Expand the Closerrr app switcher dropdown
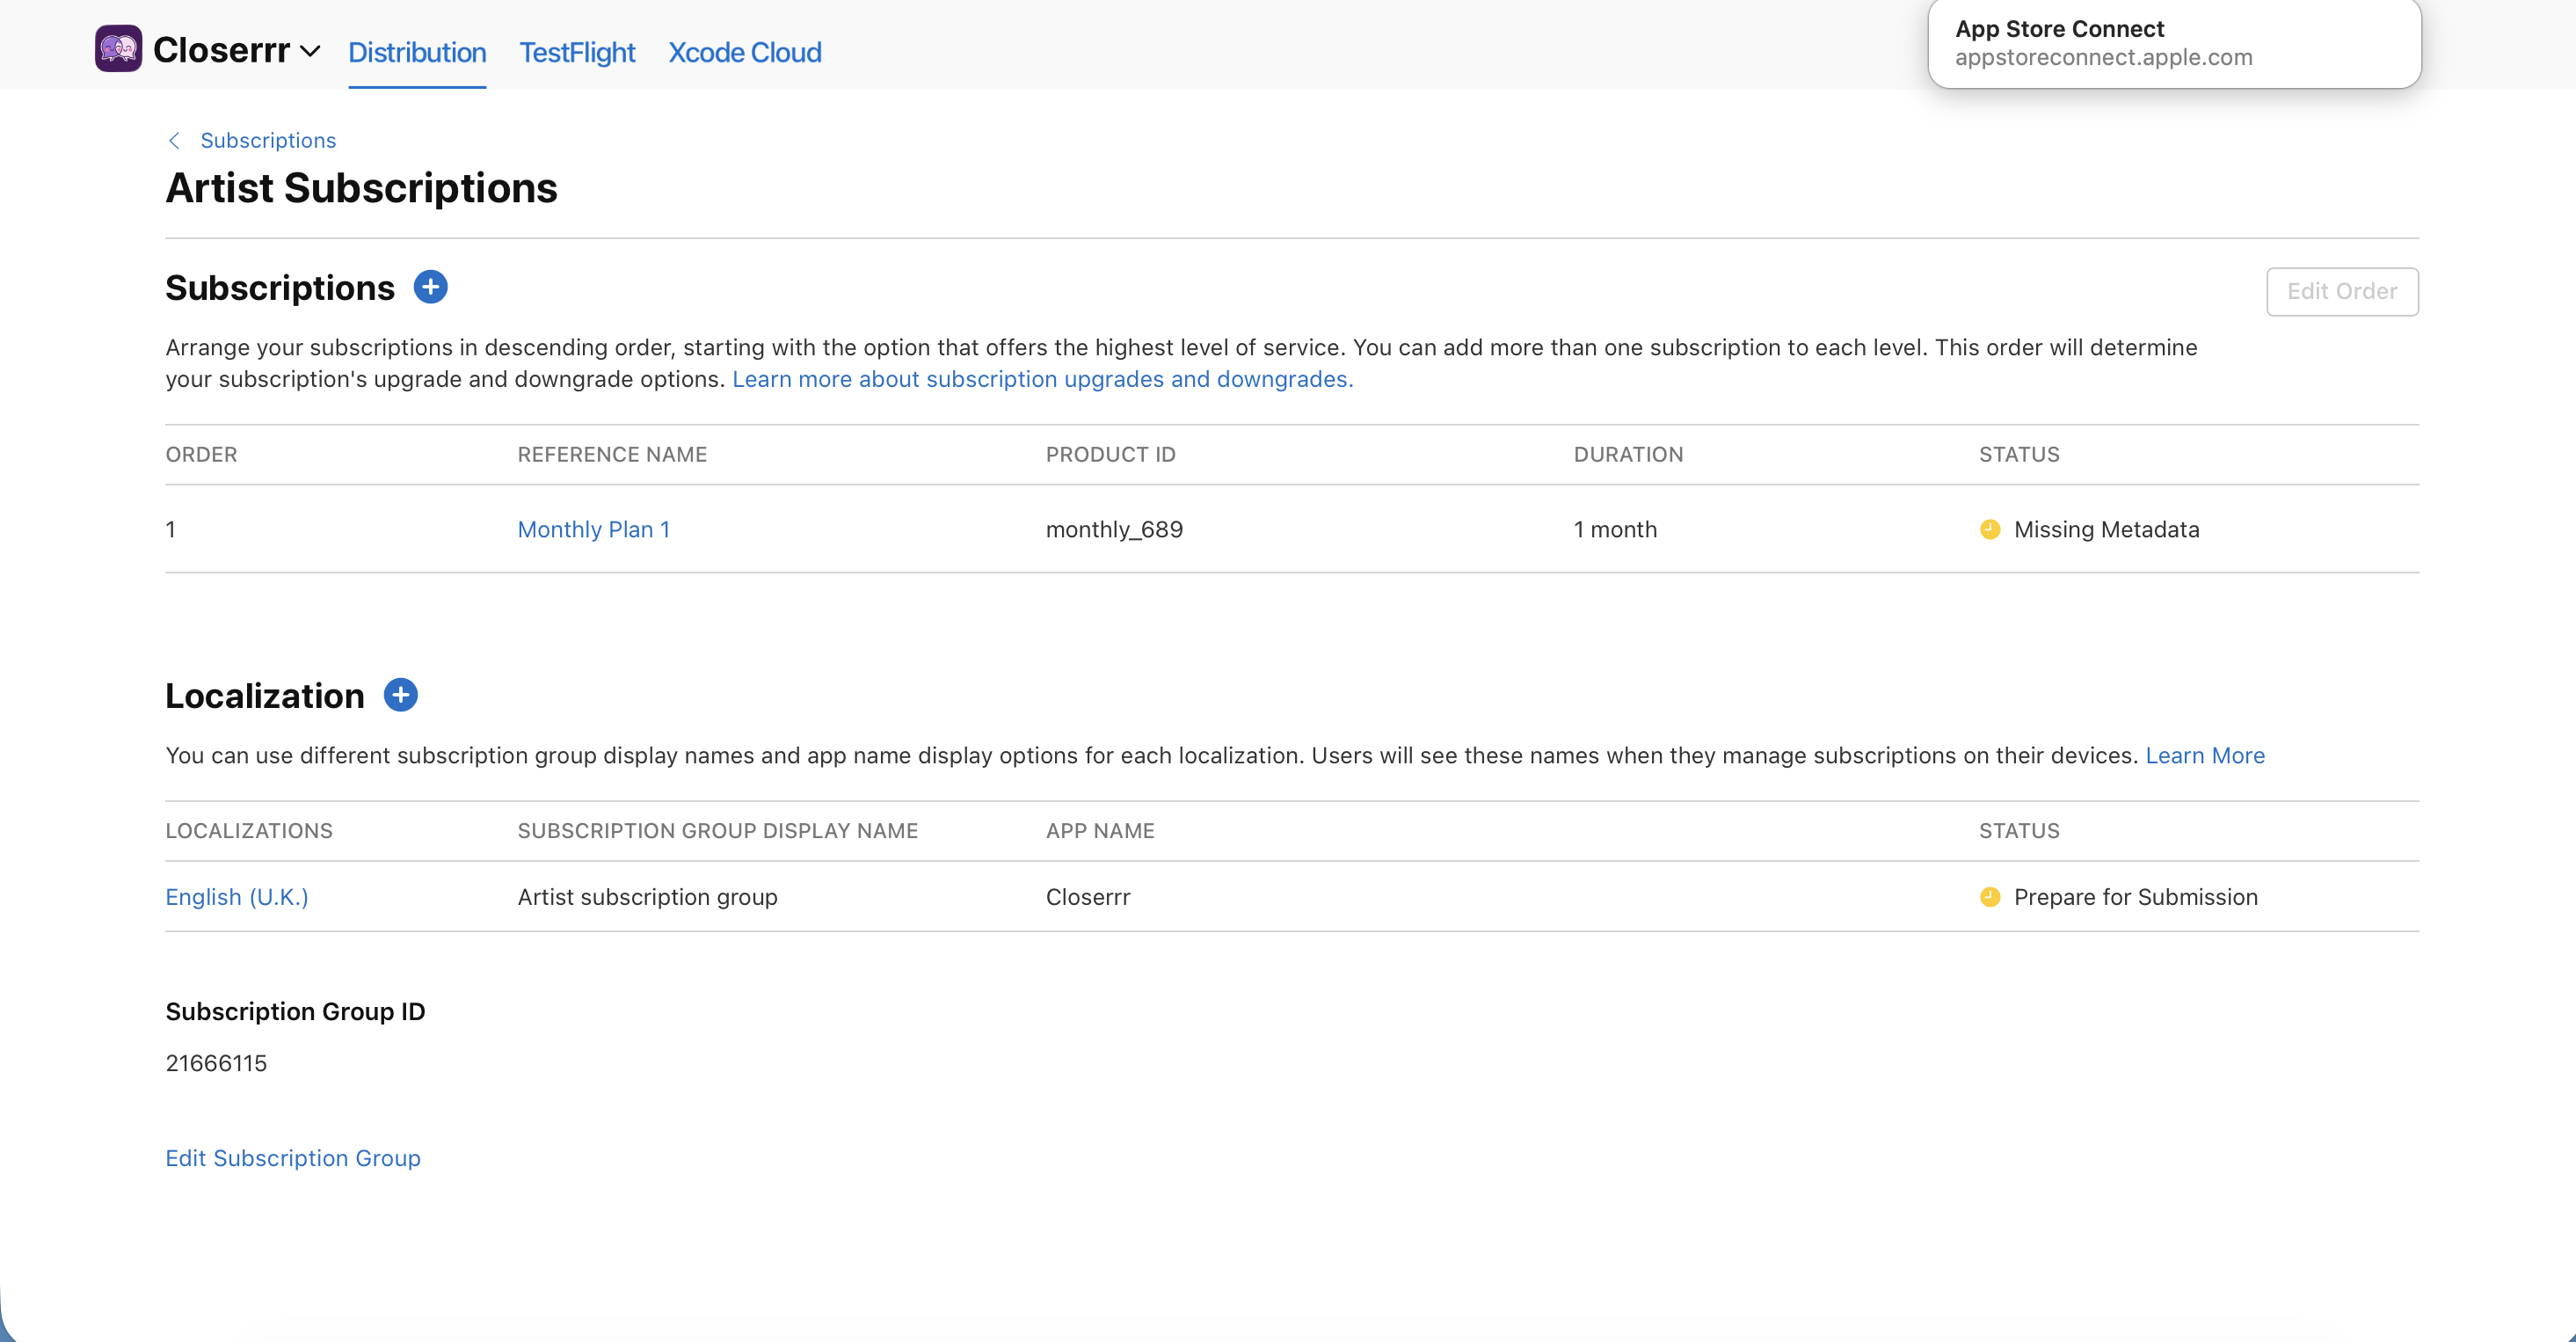Screen dimensions: 2576x1342 310,51
